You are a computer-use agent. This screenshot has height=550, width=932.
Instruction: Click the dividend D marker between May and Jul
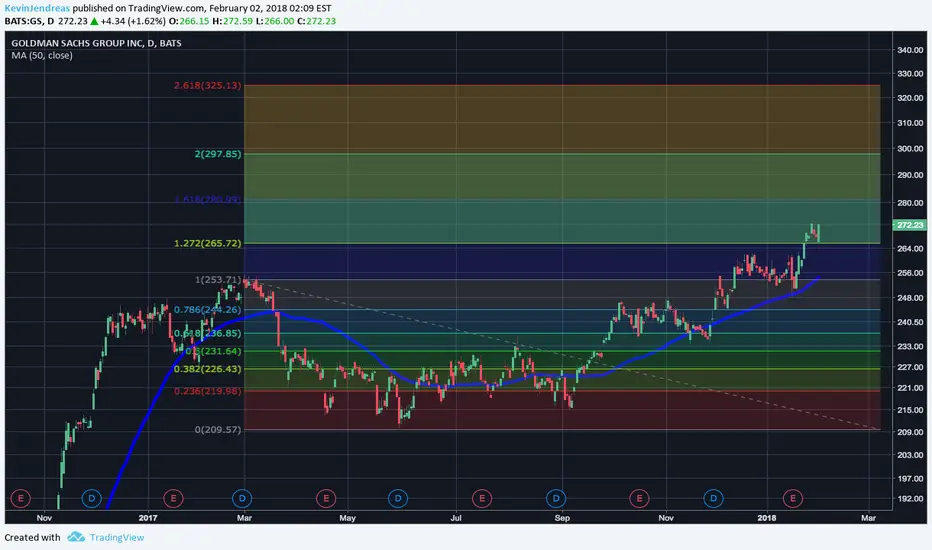point(398,498)
